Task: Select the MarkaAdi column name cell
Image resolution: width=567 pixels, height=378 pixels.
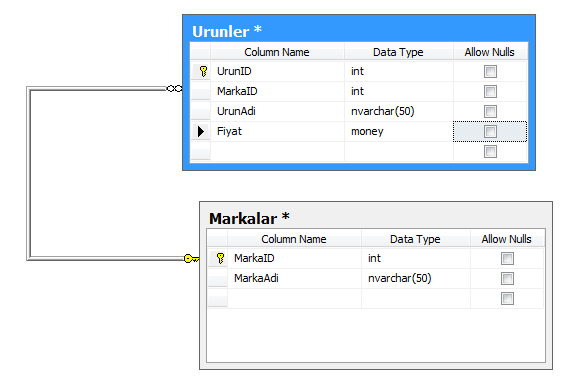Action: 294,278
